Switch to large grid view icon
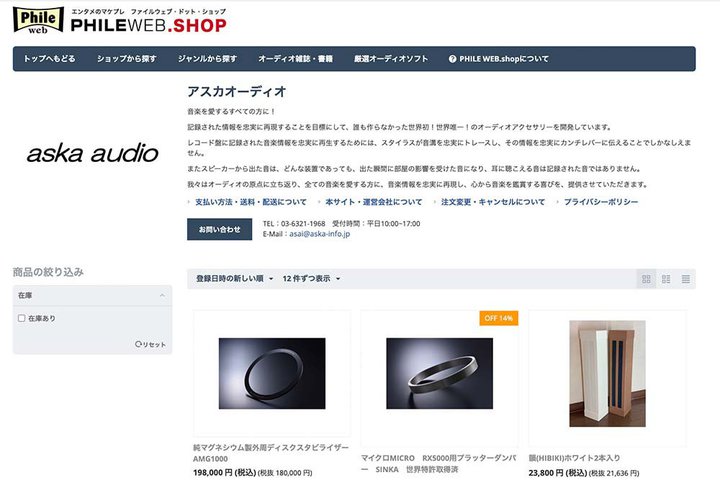 click(x=646, y=279)
